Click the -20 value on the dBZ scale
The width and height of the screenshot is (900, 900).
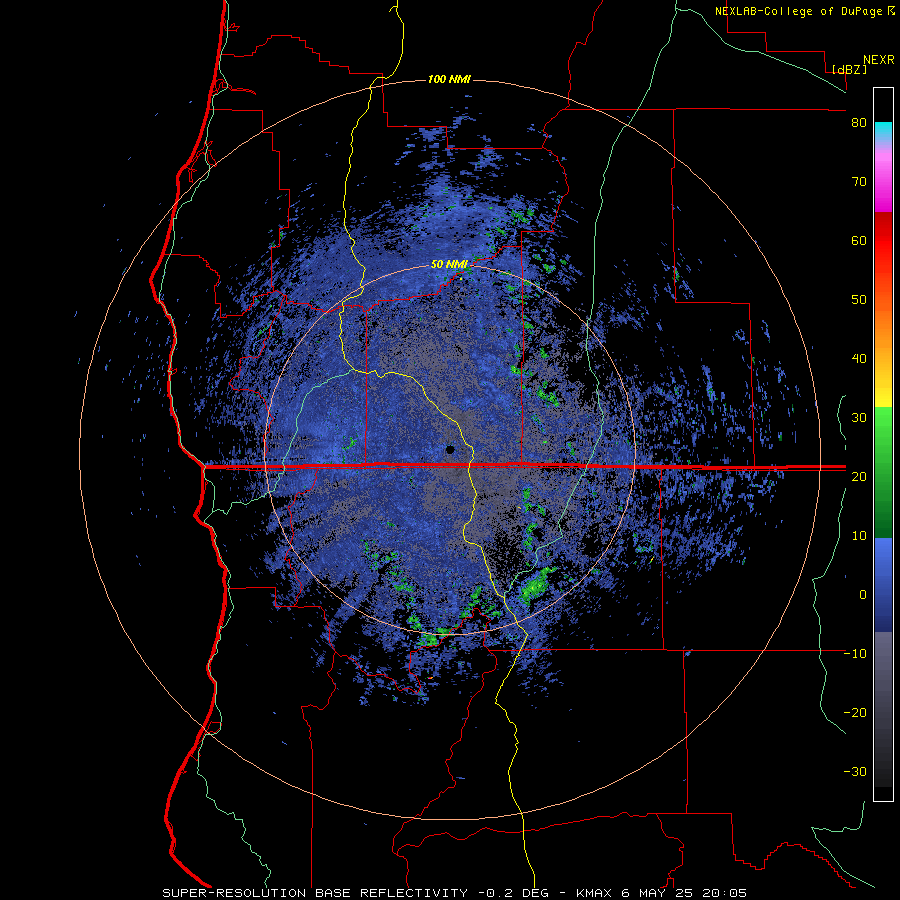coord(855,712)
